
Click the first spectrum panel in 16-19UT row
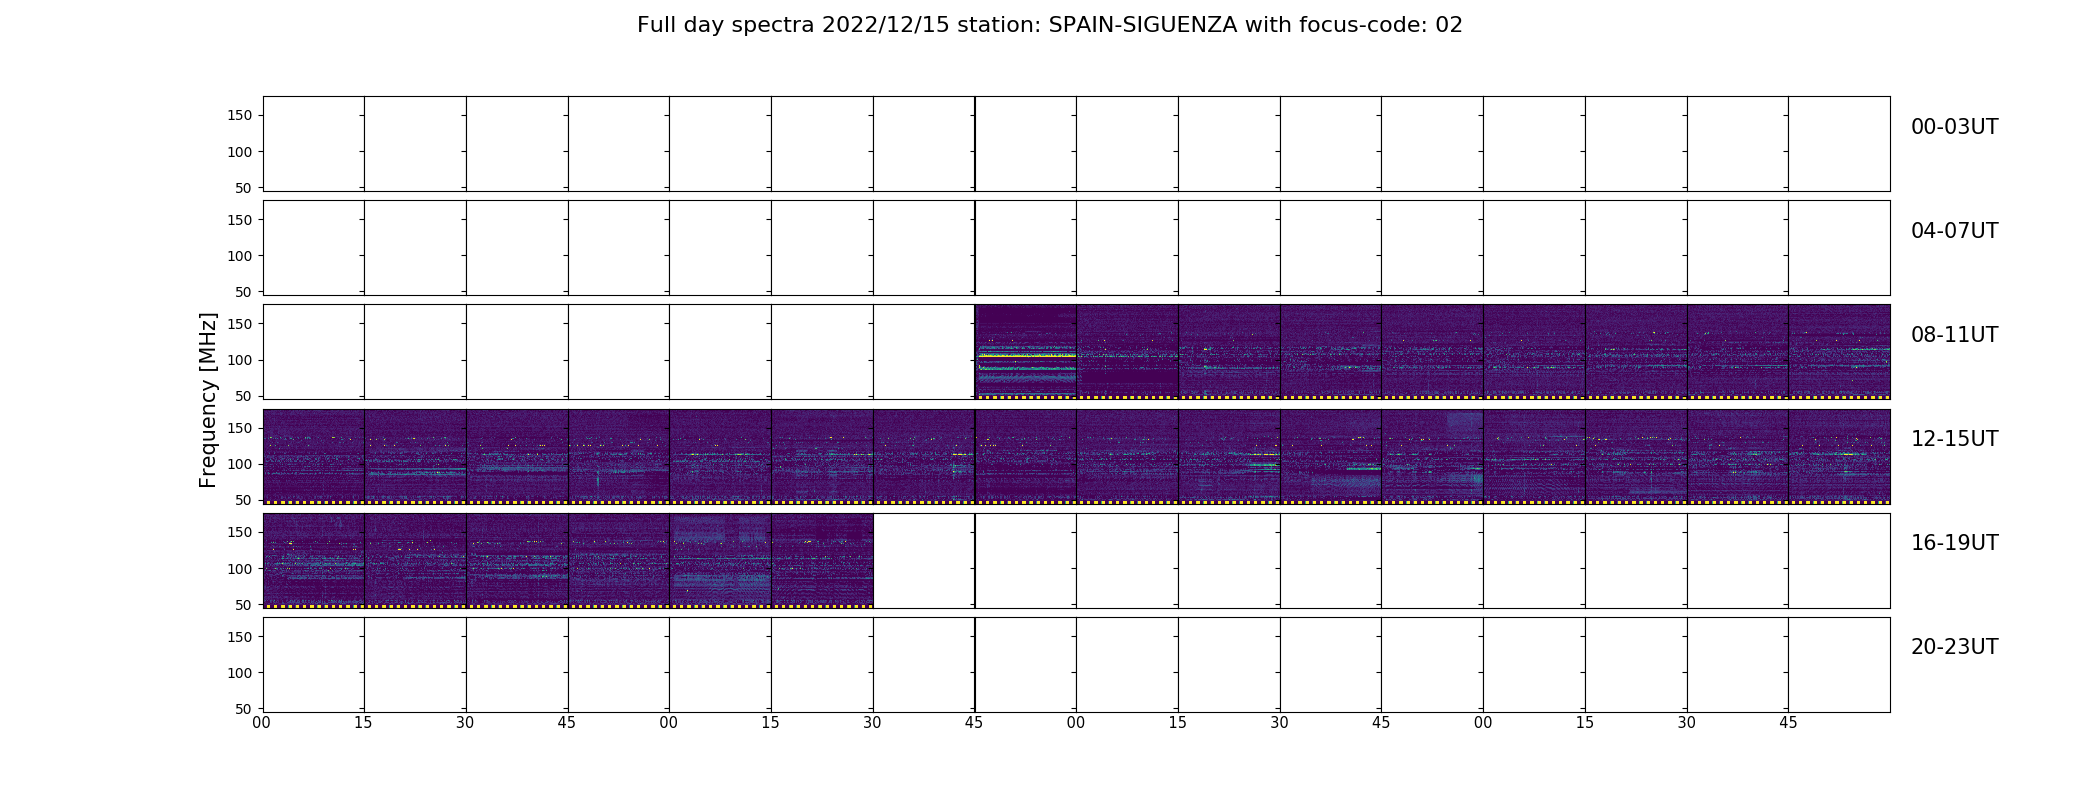click(x=314, y=560)
